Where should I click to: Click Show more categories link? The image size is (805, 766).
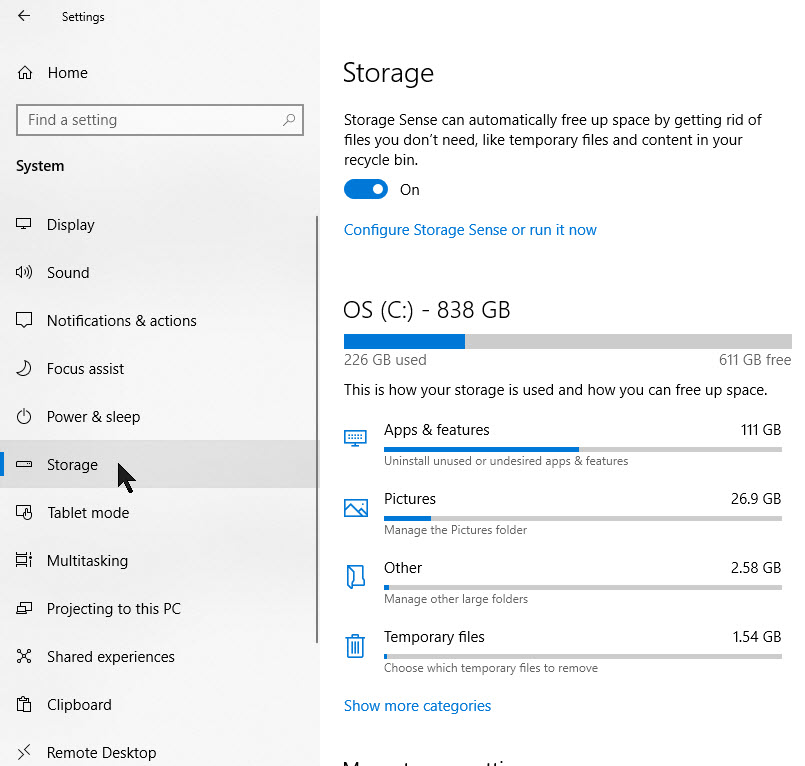[417, 706]
